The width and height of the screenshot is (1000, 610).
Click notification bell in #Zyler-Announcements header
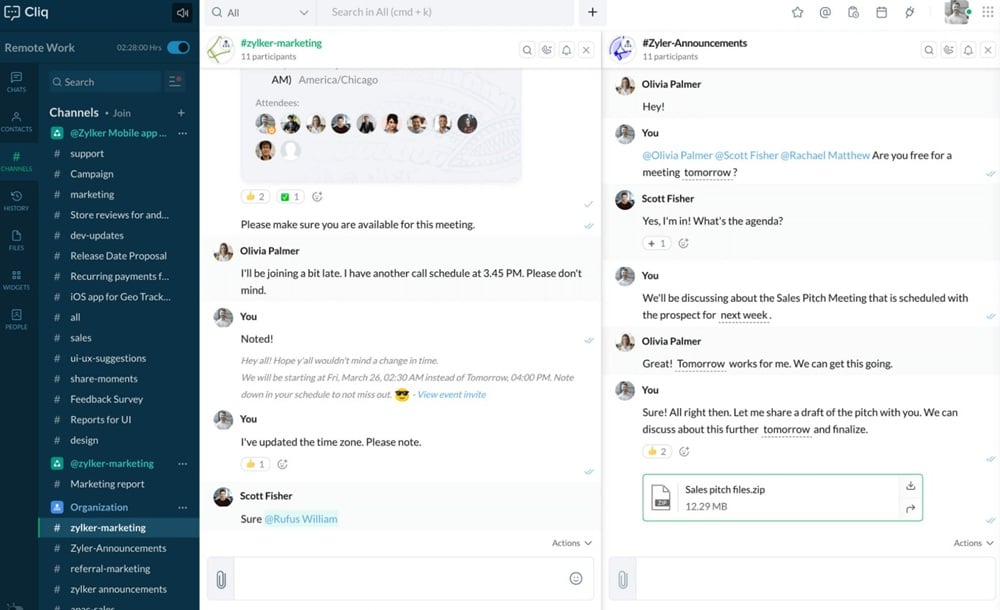tap(968, 50)
